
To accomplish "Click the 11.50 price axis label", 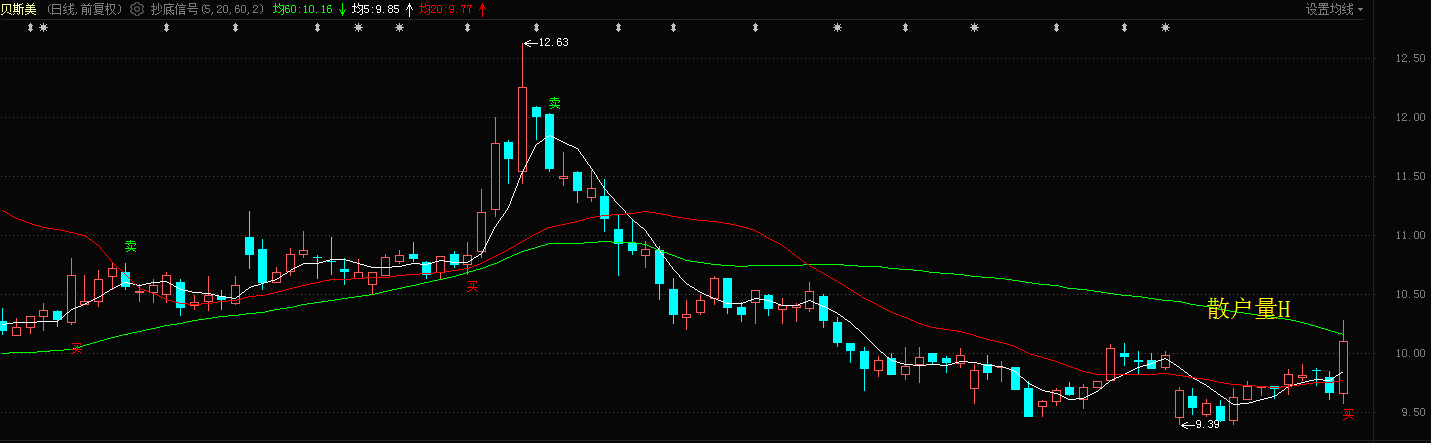I will click(x=1410, y=176).
